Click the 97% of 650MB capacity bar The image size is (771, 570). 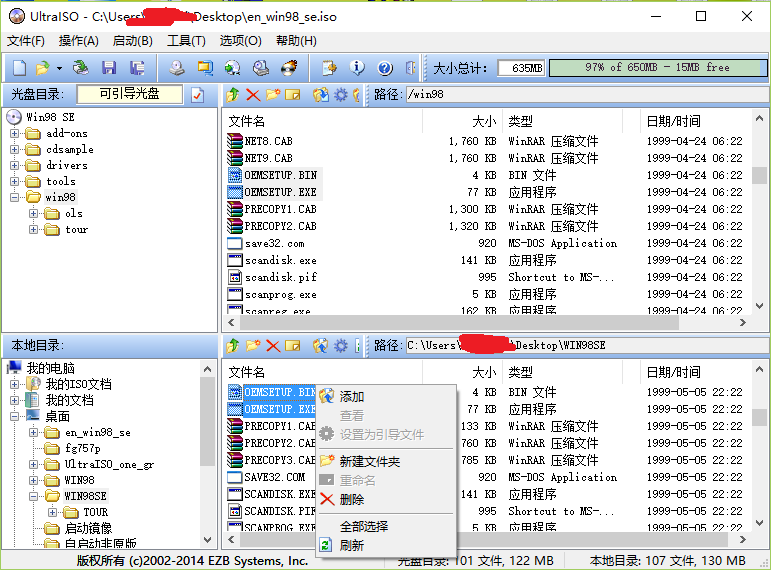tap(657, 68)
